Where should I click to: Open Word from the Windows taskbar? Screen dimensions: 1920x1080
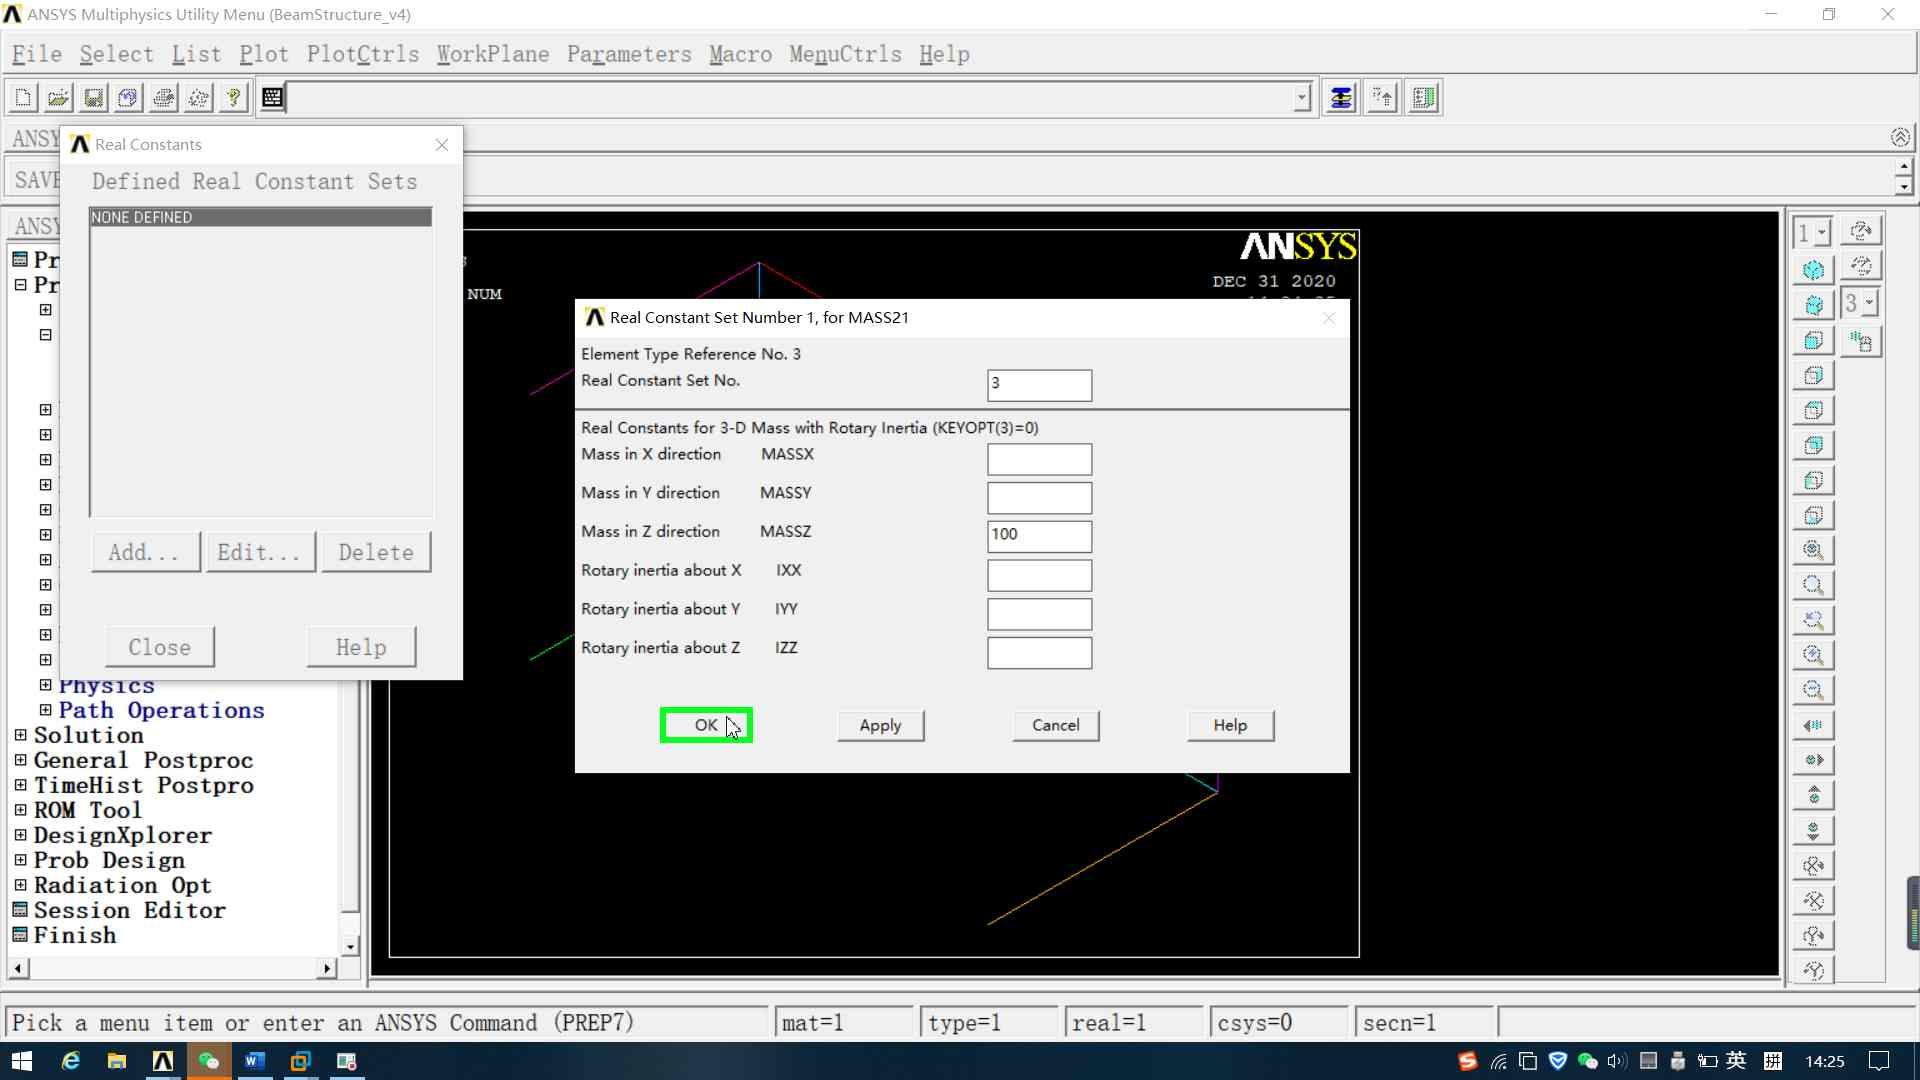coord(254,1061)
